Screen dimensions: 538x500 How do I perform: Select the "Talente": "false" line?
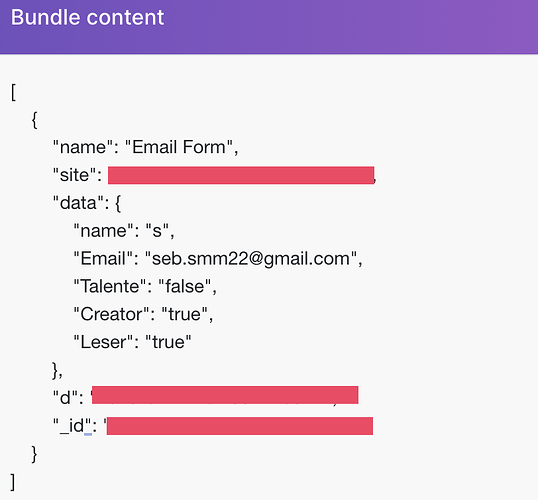tap(145, 286)
